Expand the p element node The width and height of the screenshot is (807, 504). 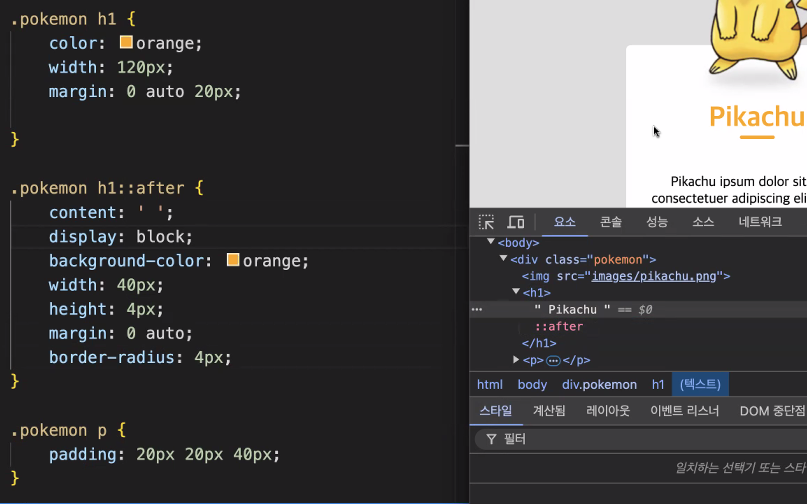516,359
